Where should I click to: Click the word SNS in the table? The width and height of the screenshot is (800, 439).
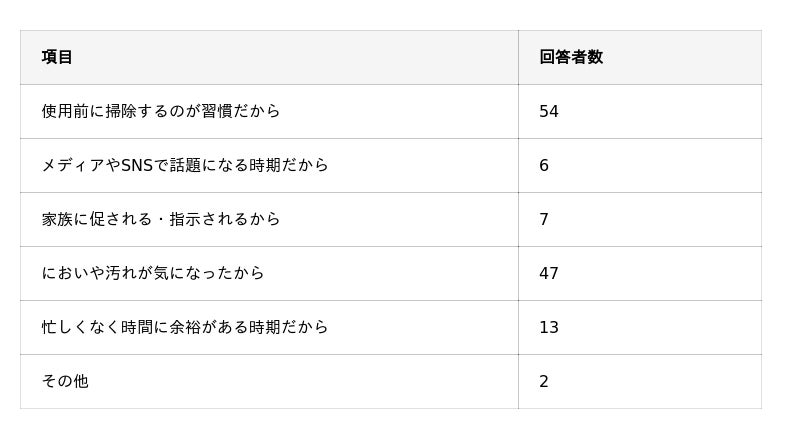tap(137, 165)
